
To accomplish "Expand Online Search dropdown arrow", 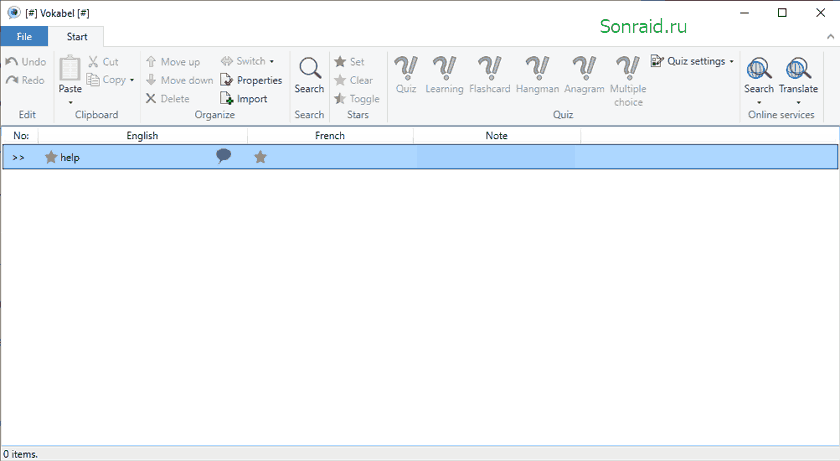I will click(x=759, y=102).
